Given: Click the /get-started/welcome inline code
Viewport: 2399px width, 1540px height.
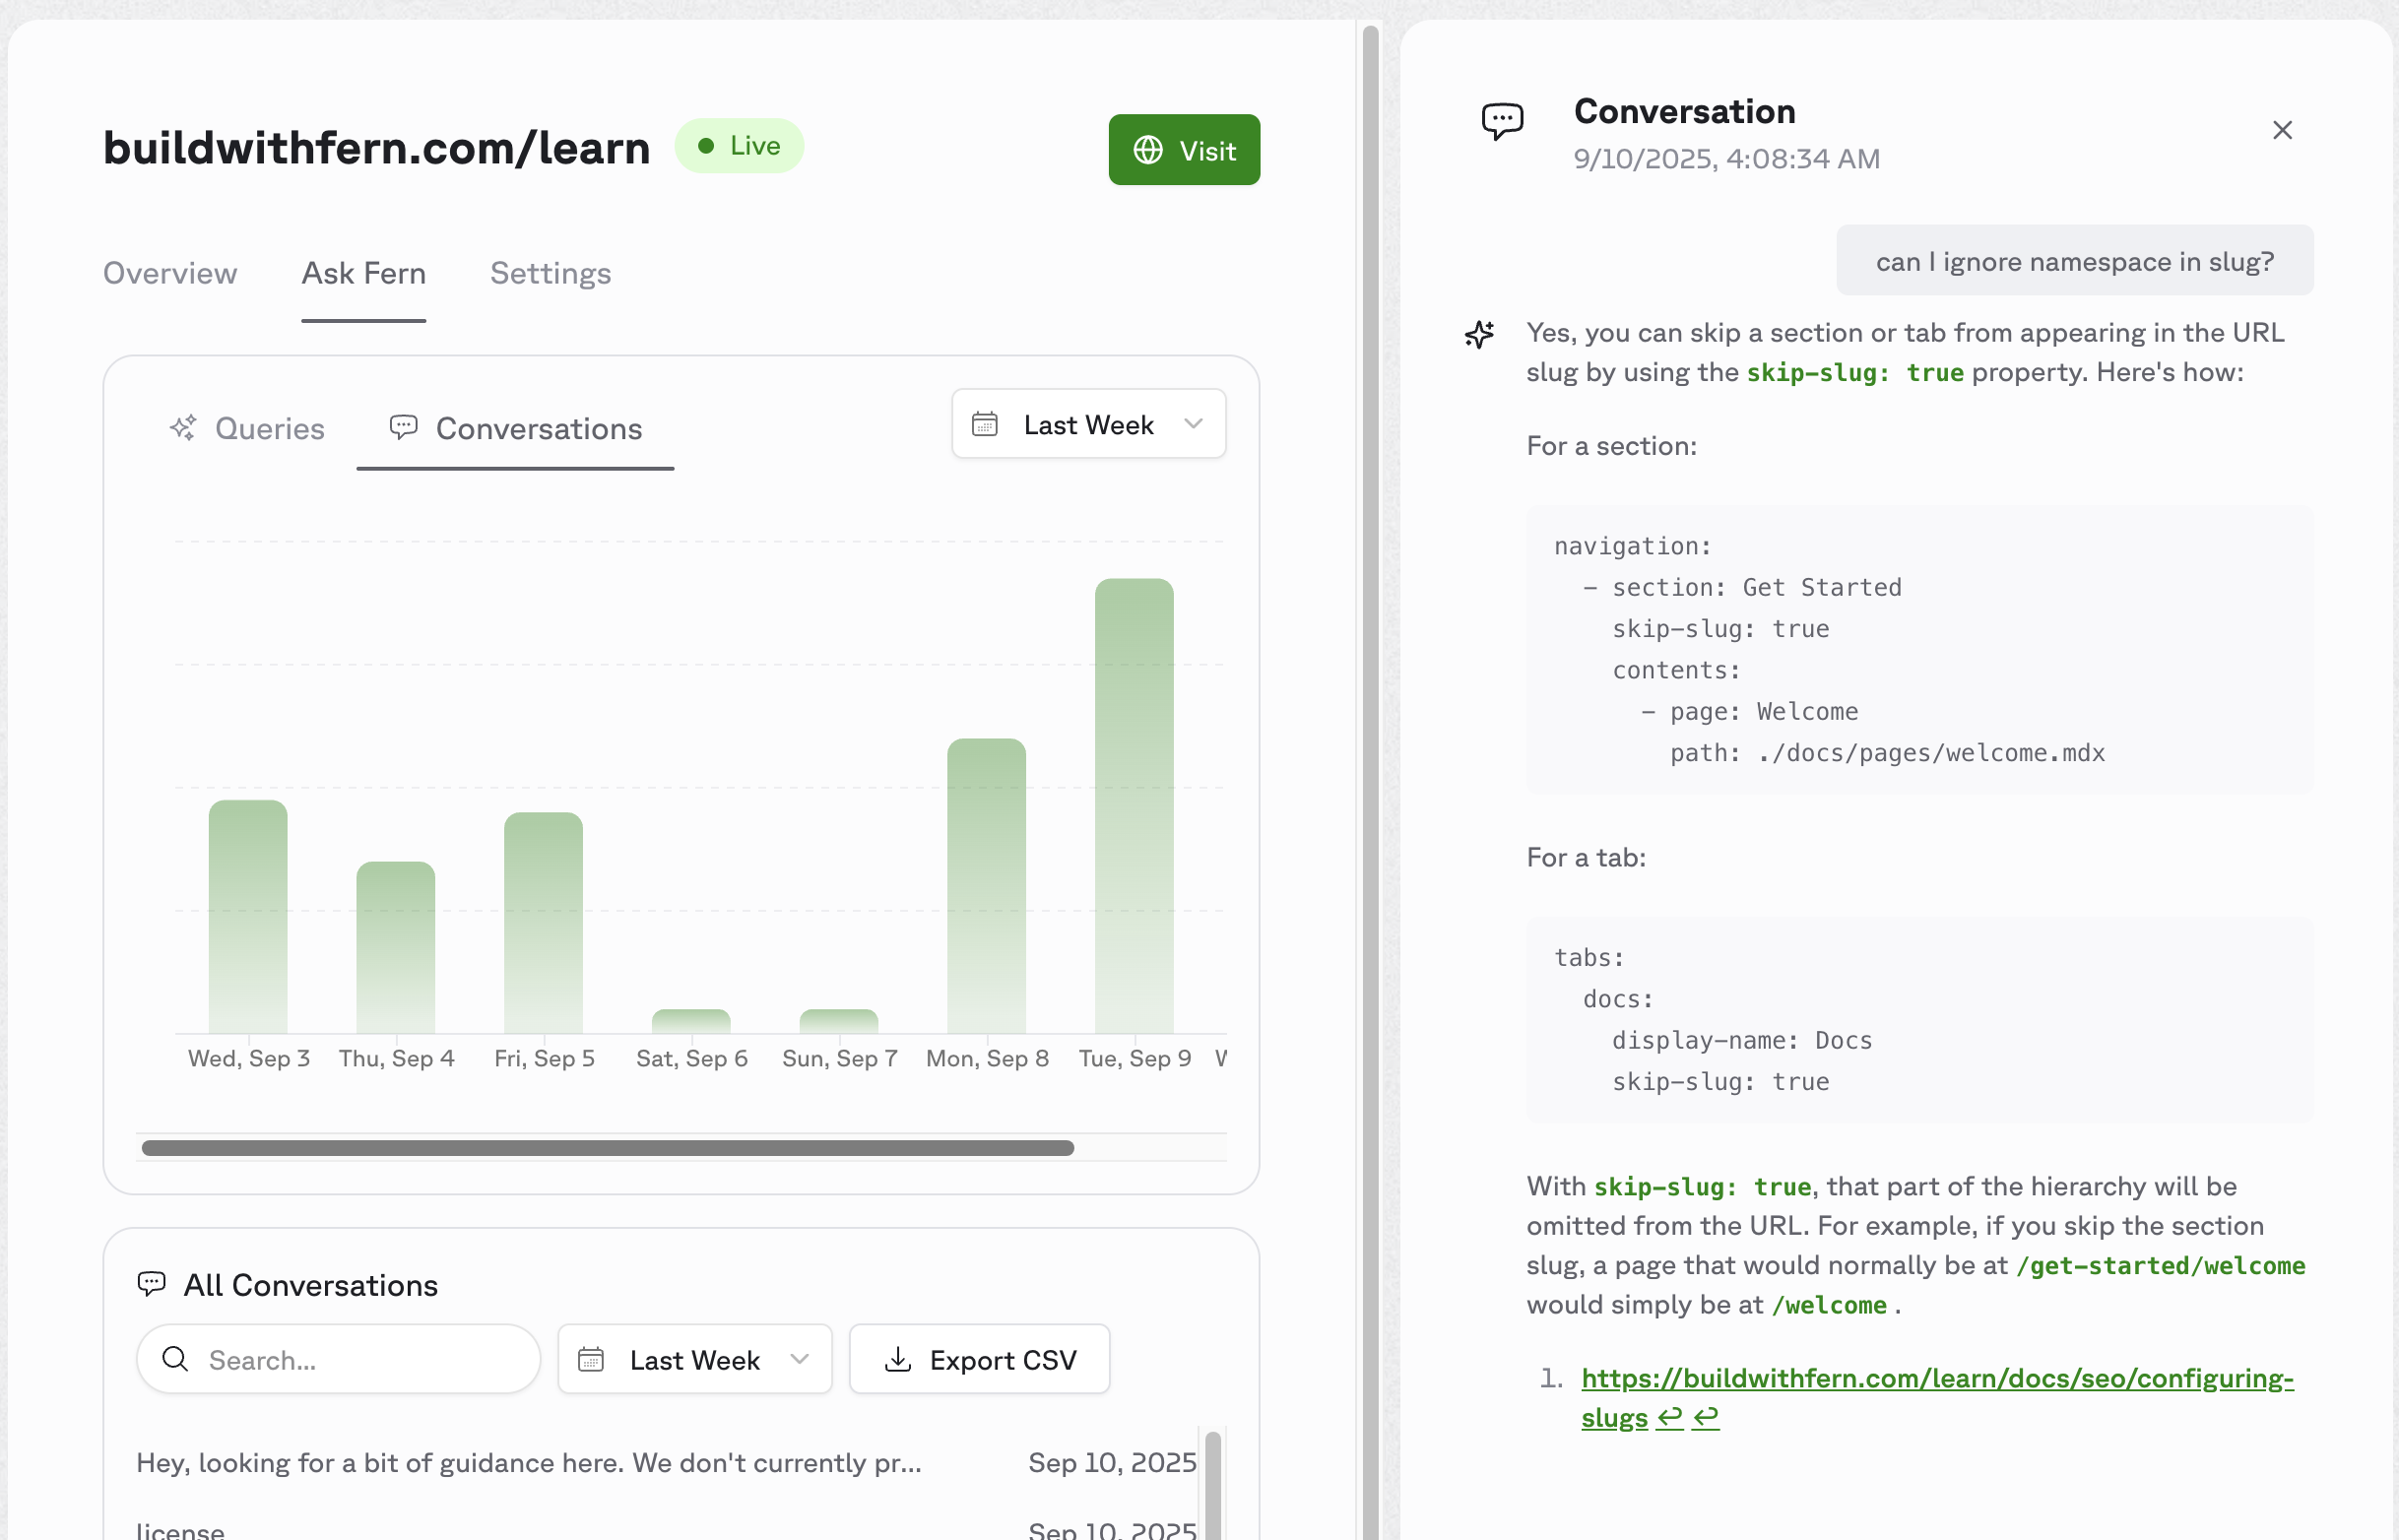Looking at the screenshot, I should [2160, 1265].
